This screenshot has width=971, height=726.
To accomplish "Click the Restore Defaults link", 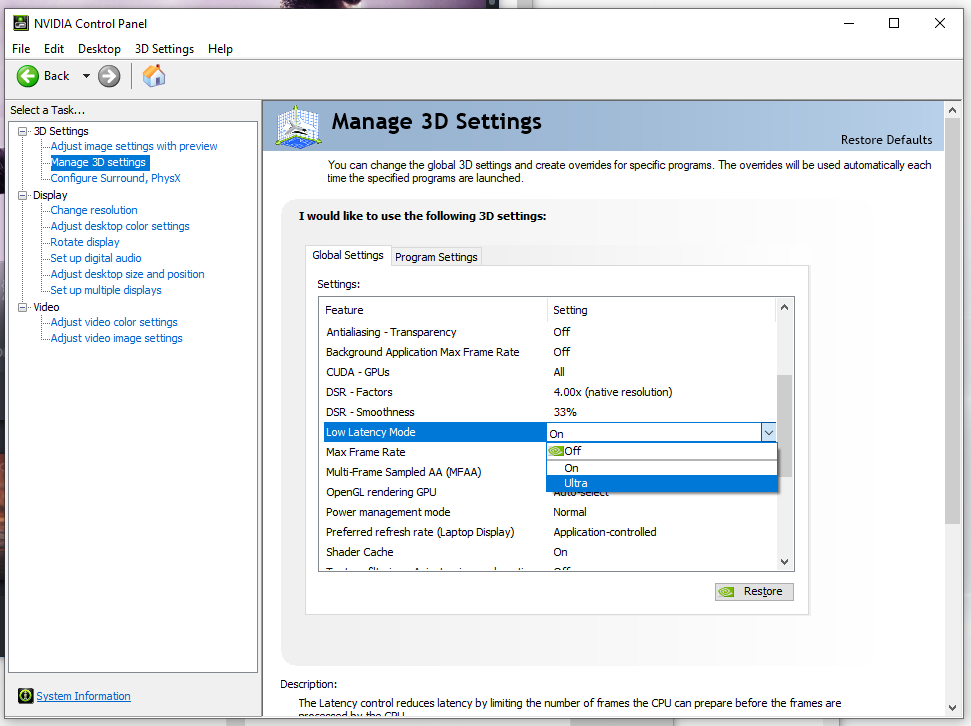I will coord(886,140).
